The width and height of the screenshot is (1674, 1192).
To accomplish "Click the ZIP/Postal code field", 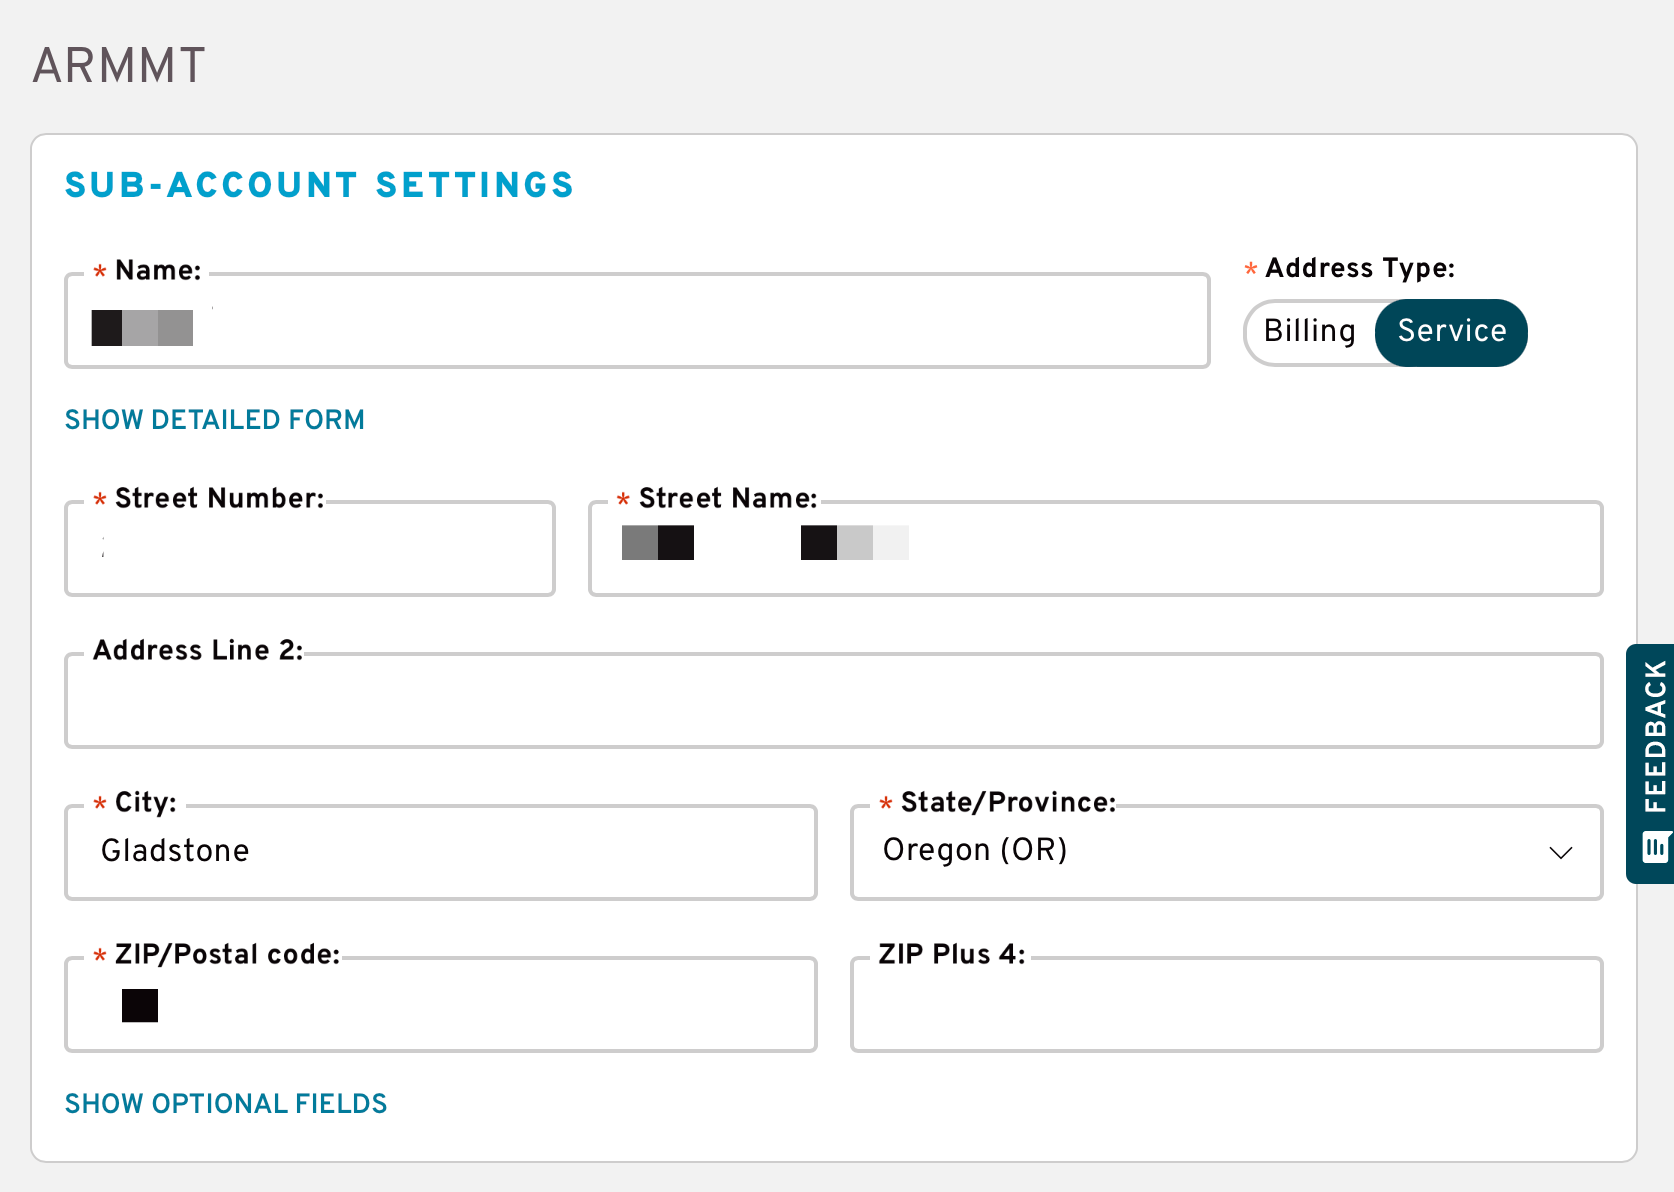I will pos(441,1005).
